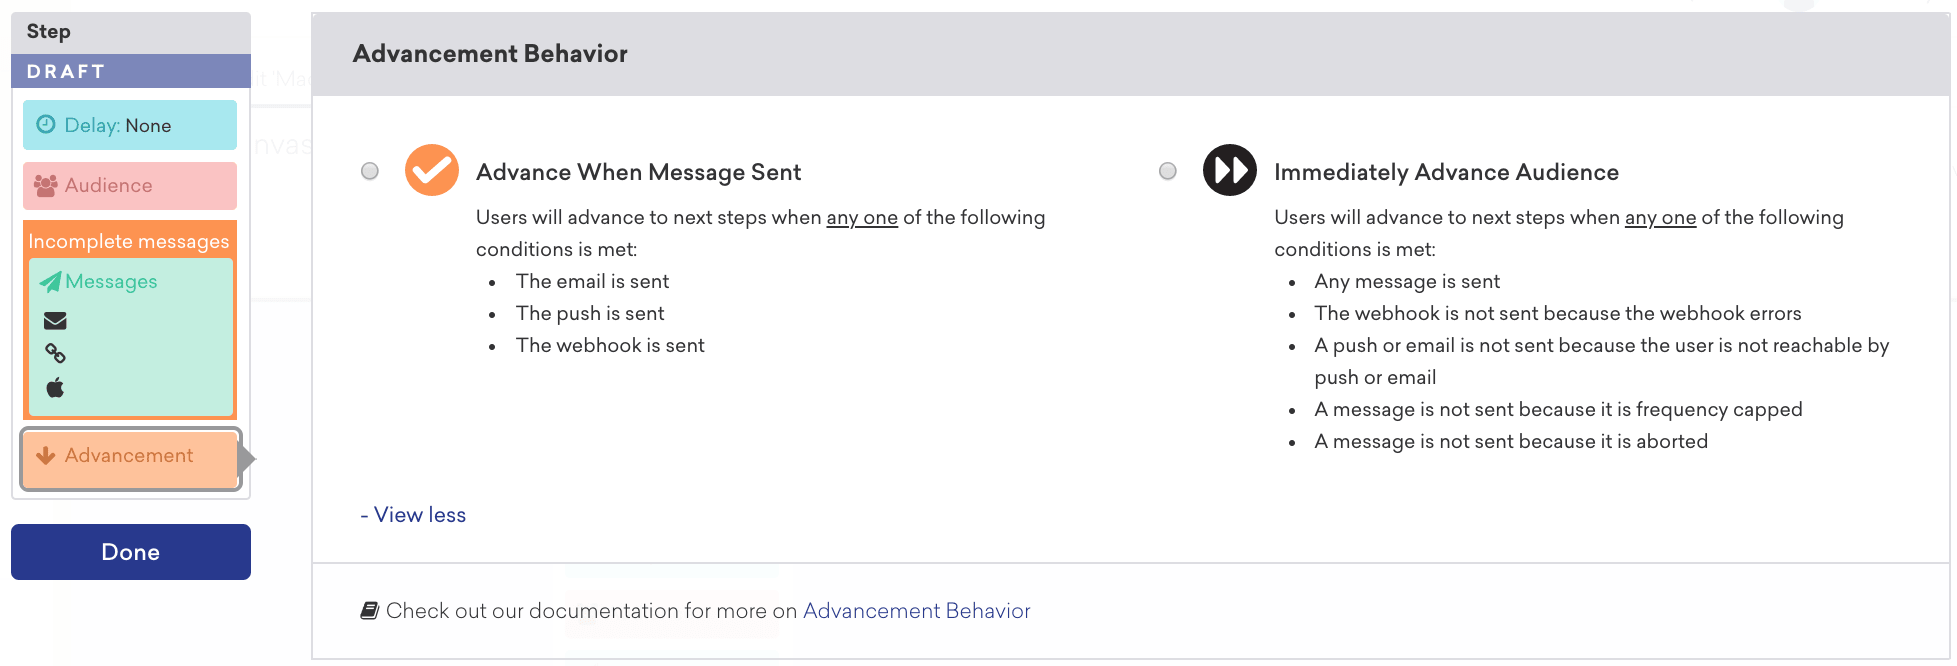Click the Immediately Advance Audience title
This screenshot has width=1957, height=666.
[x=1446, y=172]
